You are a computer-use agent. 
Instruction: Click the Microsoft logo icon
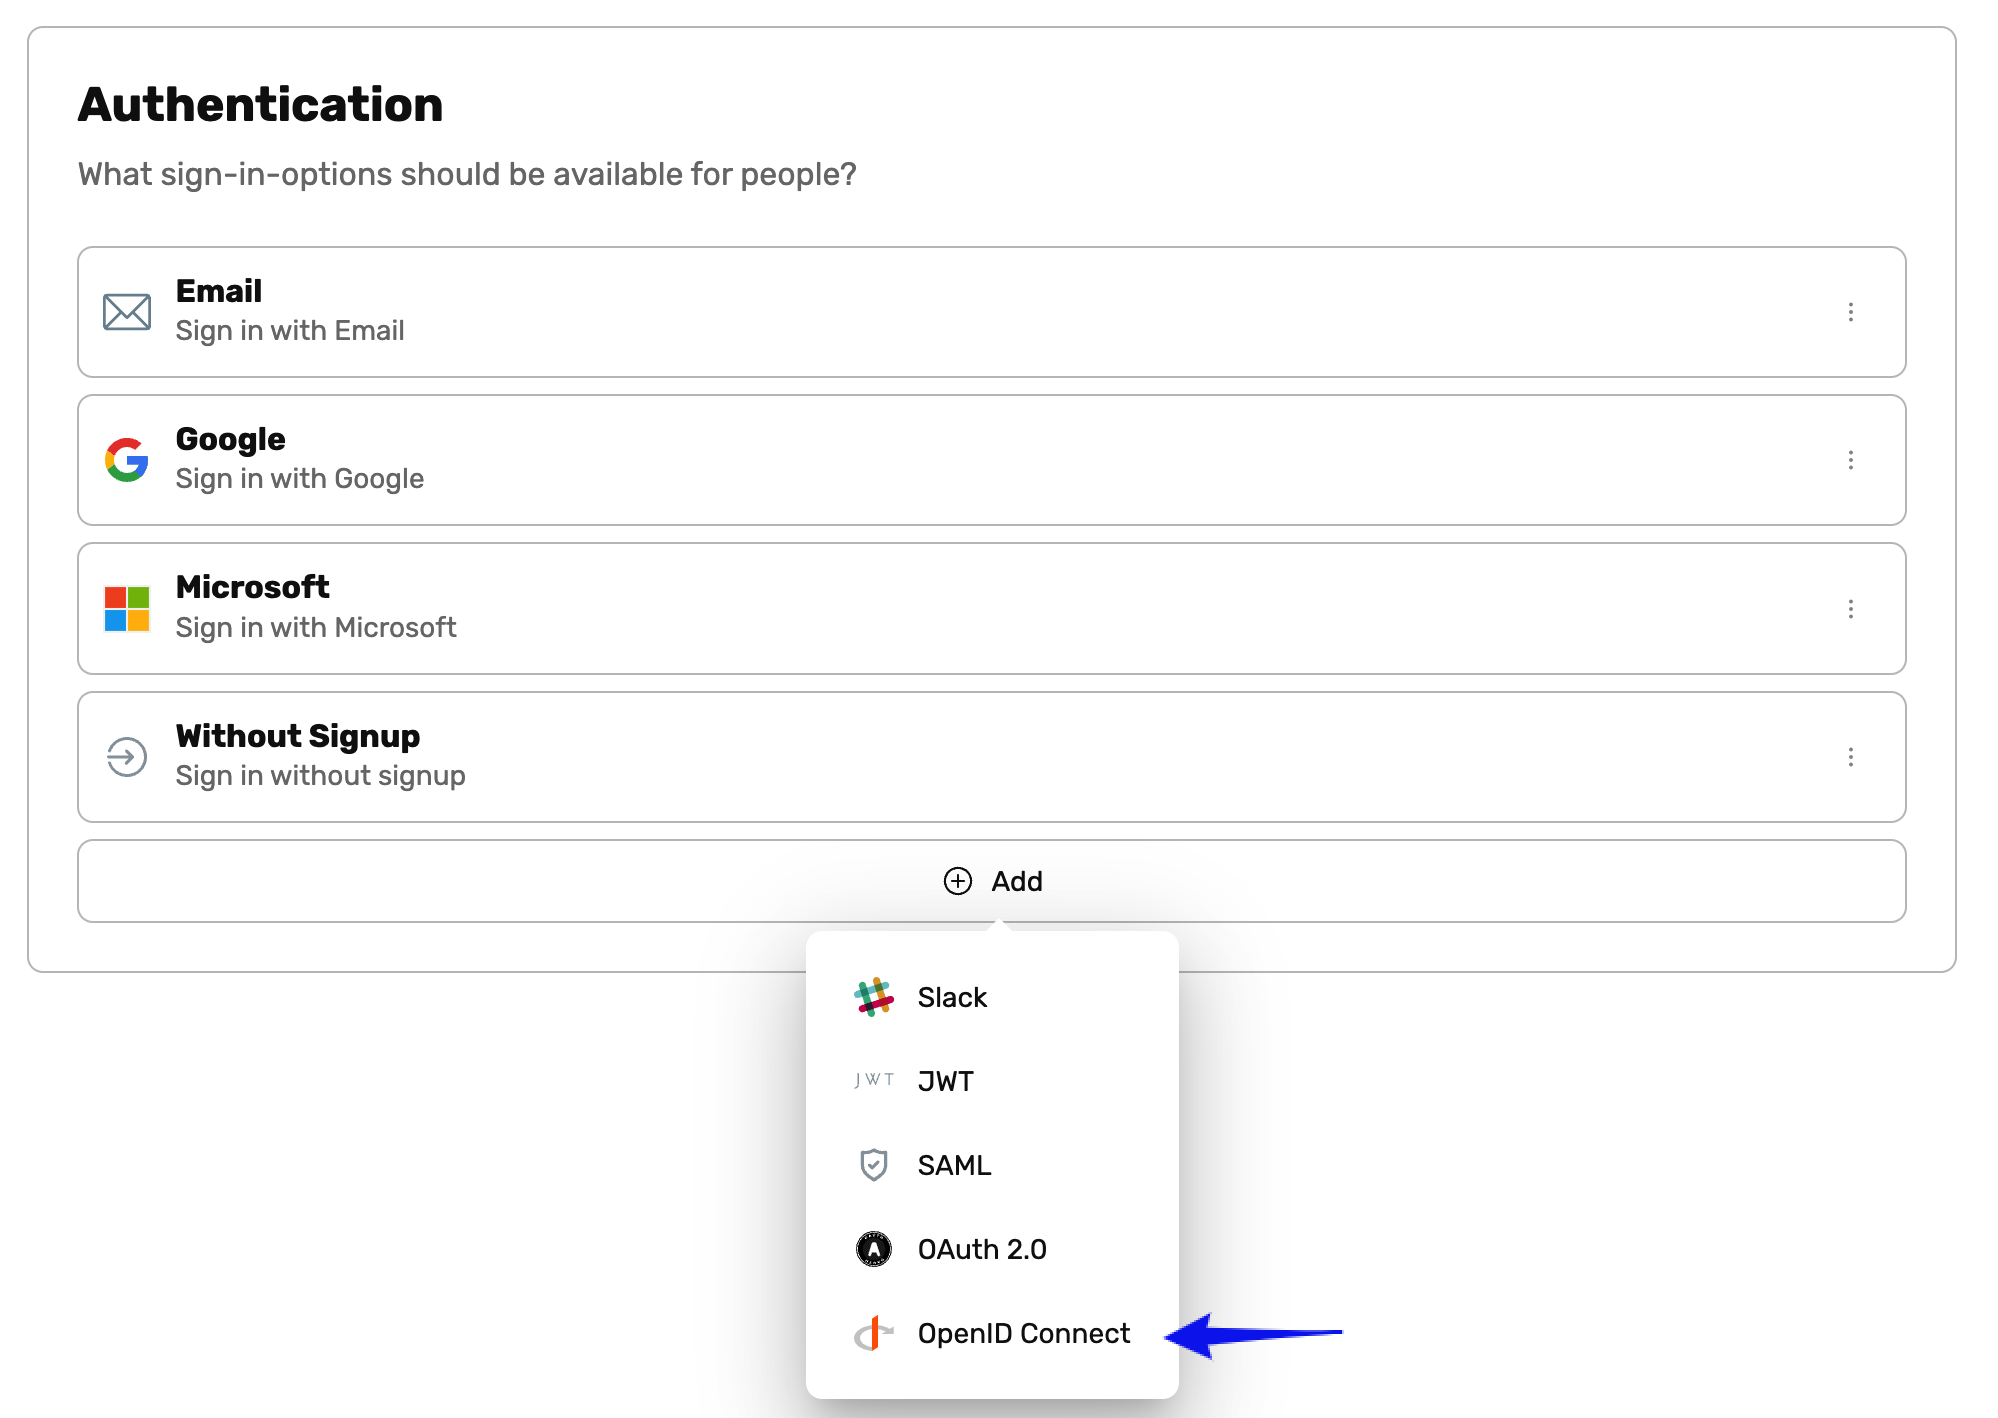[x=126, y=607]
